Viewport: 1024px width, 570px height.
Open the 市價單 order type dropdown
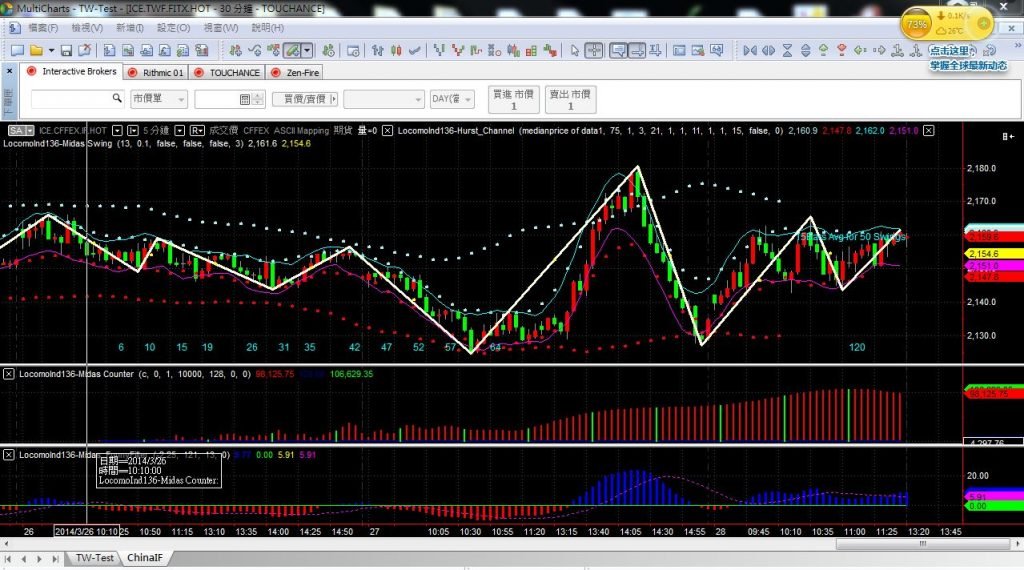[x=159, y=99]
